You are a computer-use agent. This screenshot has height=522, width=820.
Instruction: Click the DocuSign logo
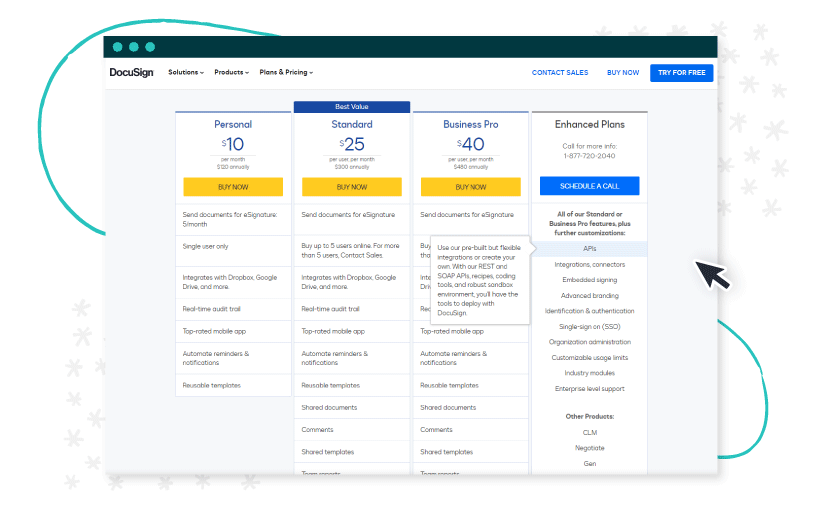click(131, 73)
